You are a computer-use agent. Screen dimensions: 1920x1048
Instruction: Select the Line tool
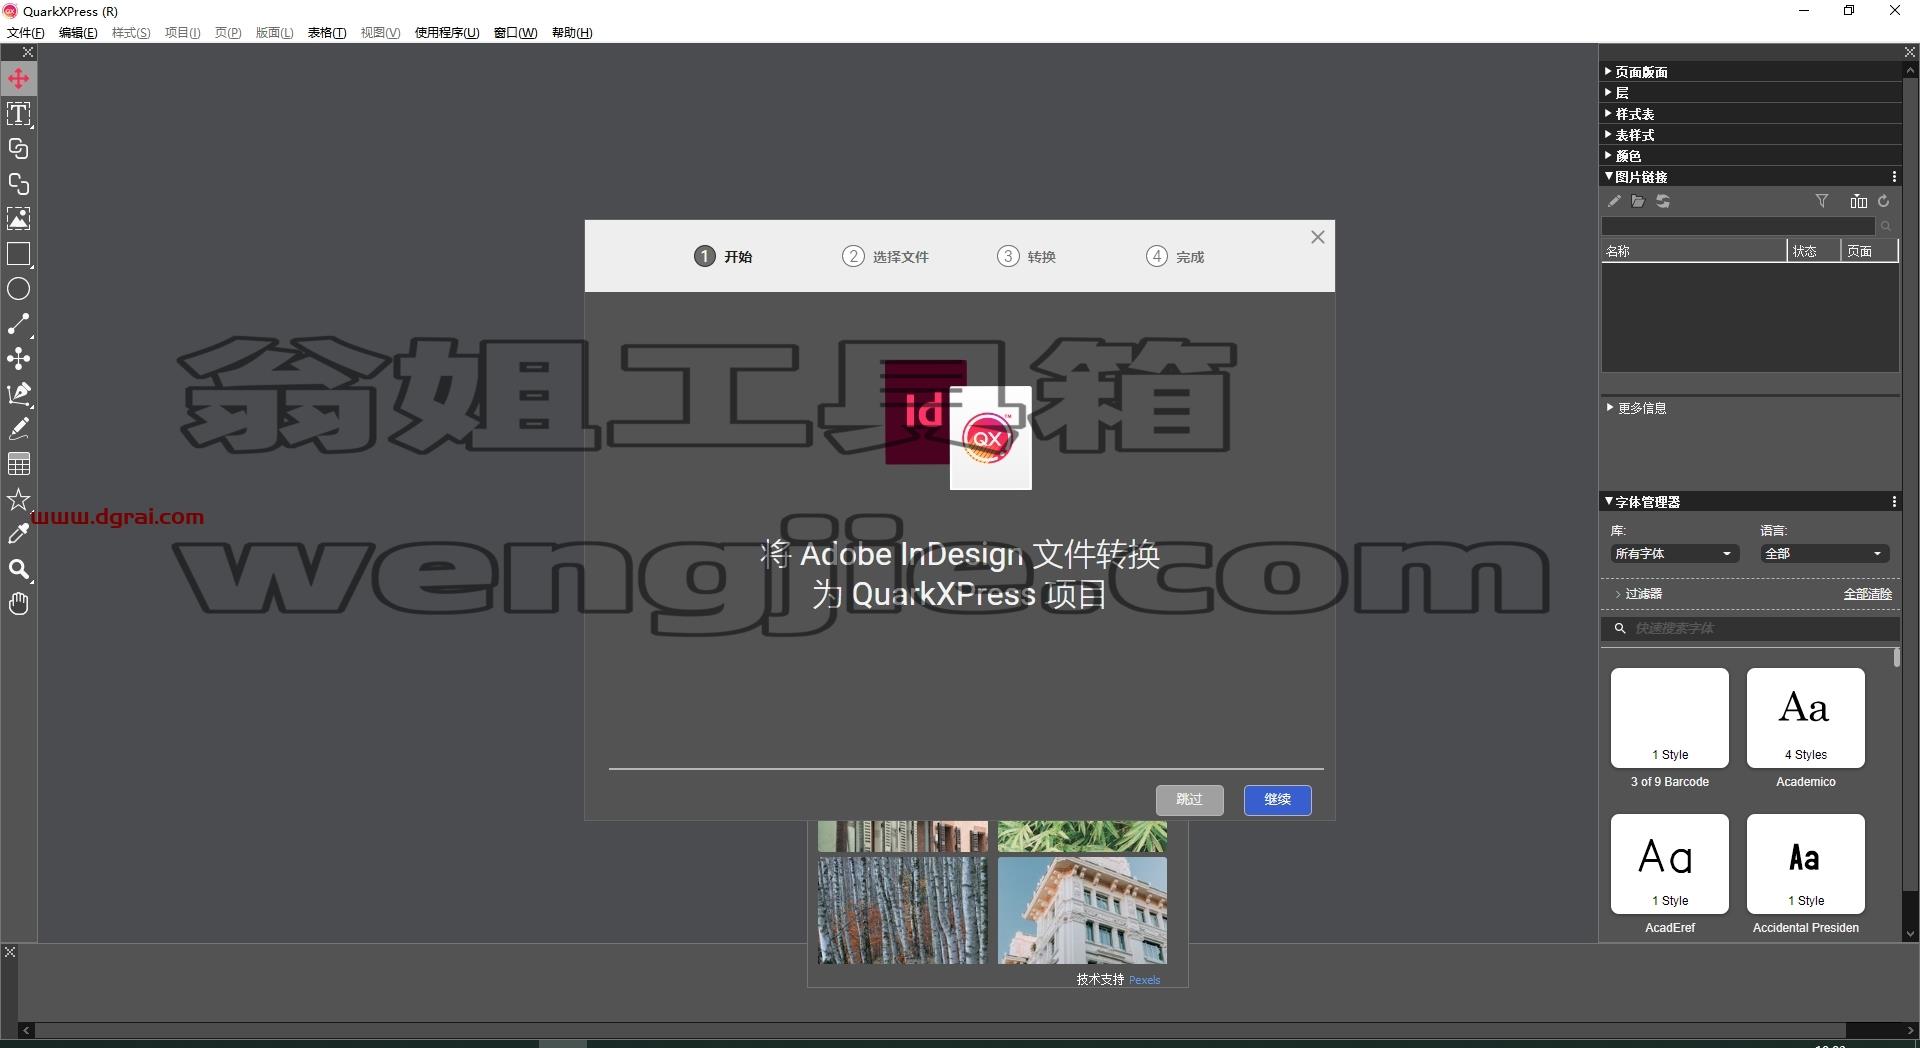pos(19,324)
